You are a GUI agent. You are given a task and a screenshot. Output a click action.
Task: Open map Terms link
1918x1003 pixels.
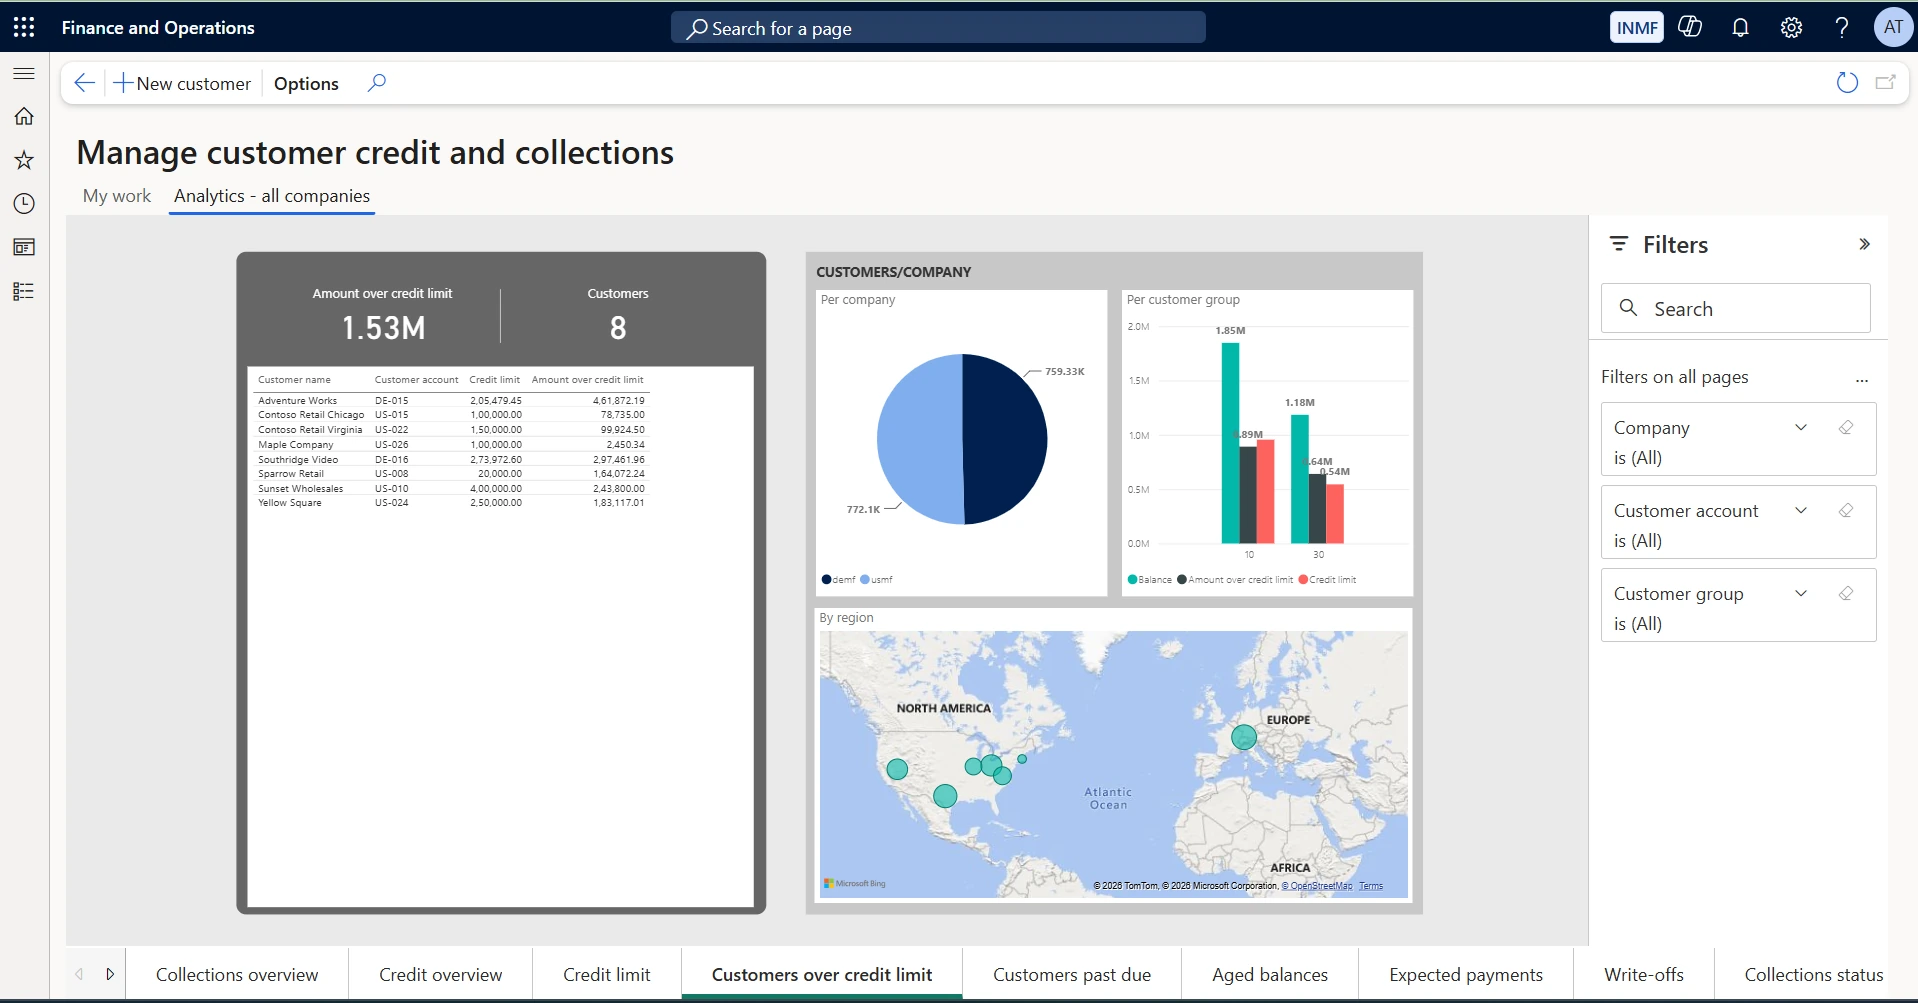(x=1371, y=886)
